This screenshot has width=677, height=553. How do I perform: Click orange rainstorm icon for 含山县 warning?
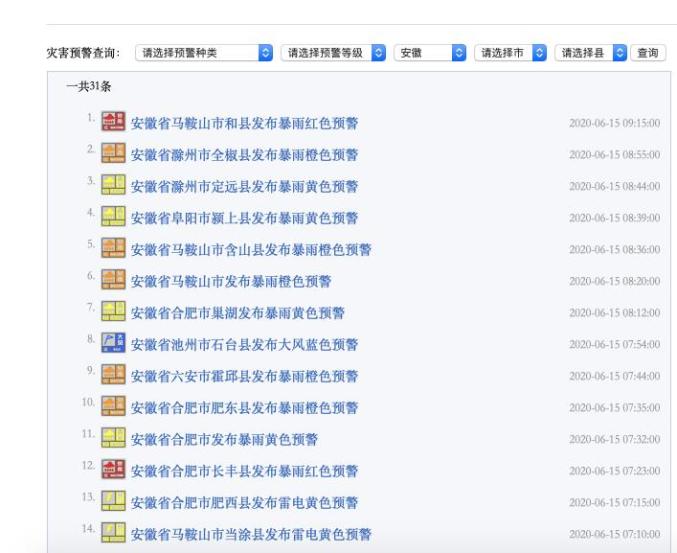pos(113,248)
